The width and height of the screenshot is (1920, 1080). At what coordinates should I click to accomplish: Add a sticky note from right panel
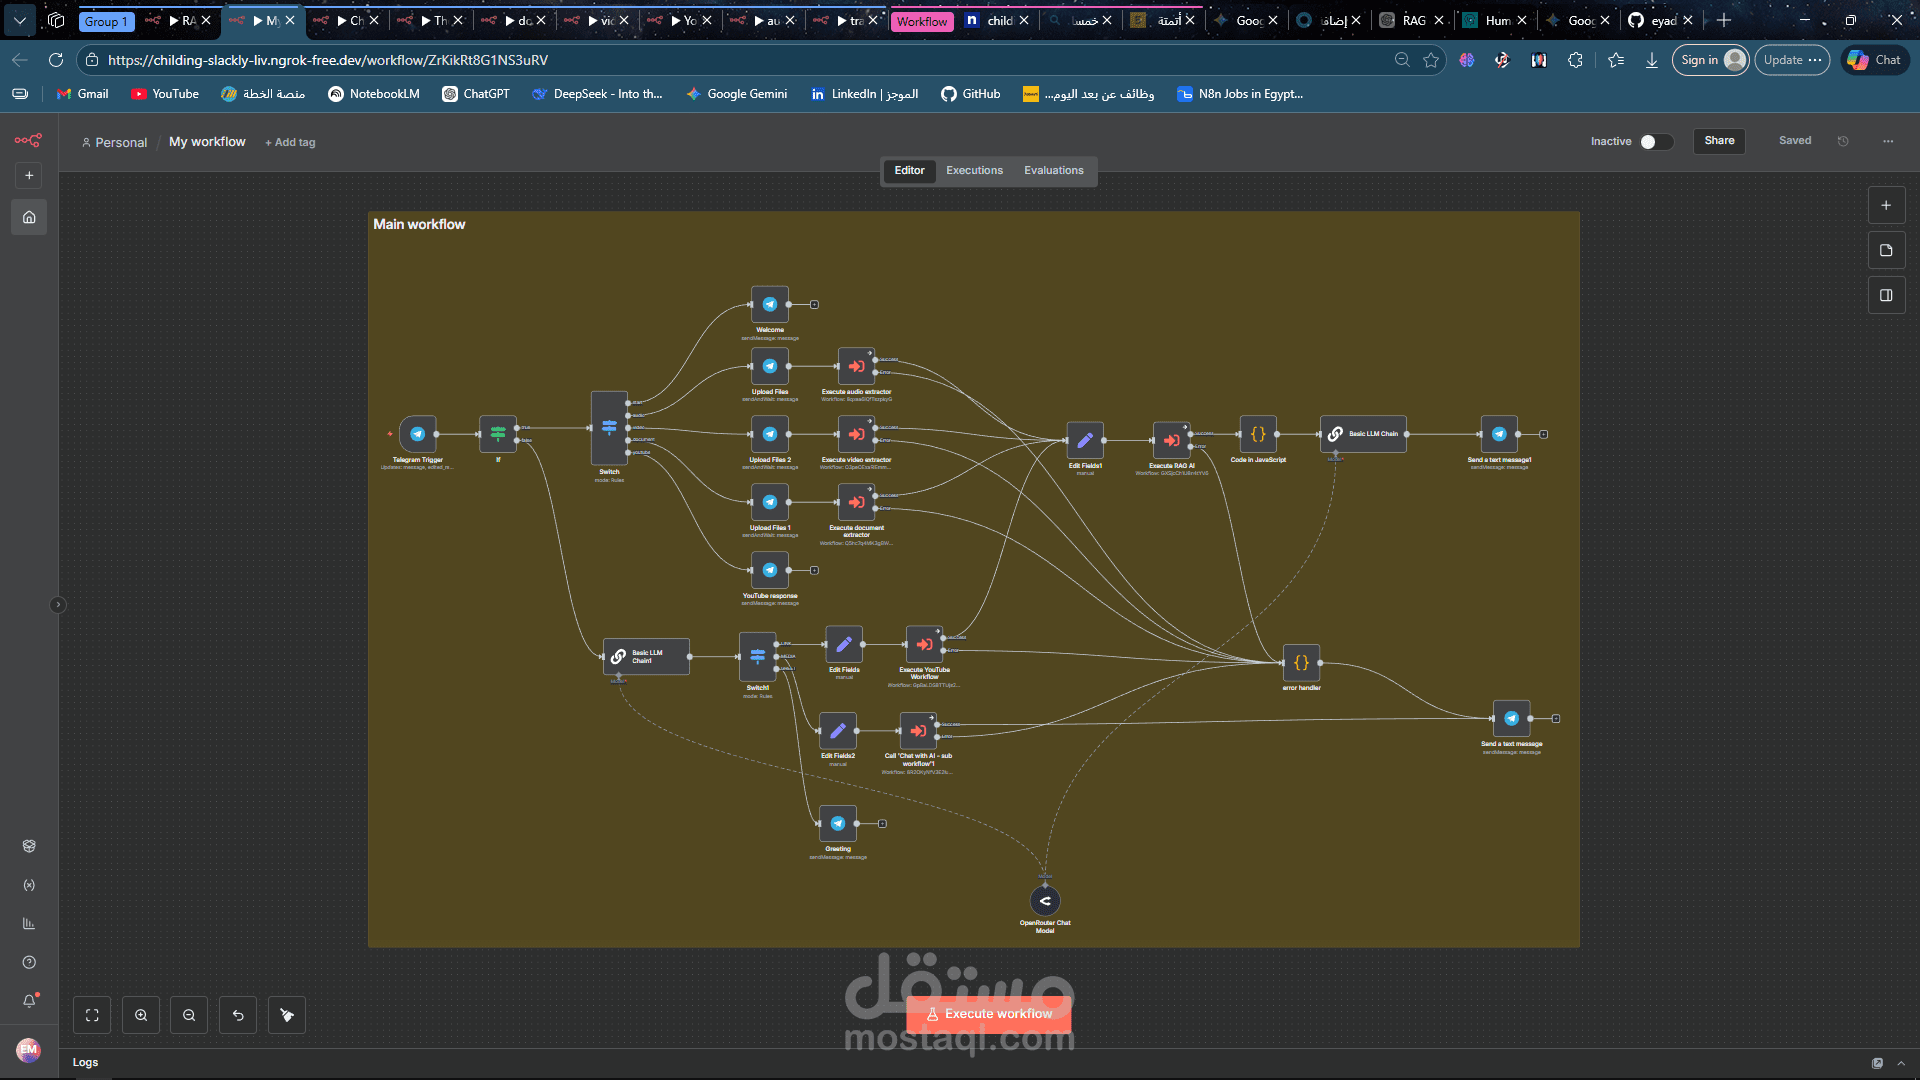tap(1886, 250)
